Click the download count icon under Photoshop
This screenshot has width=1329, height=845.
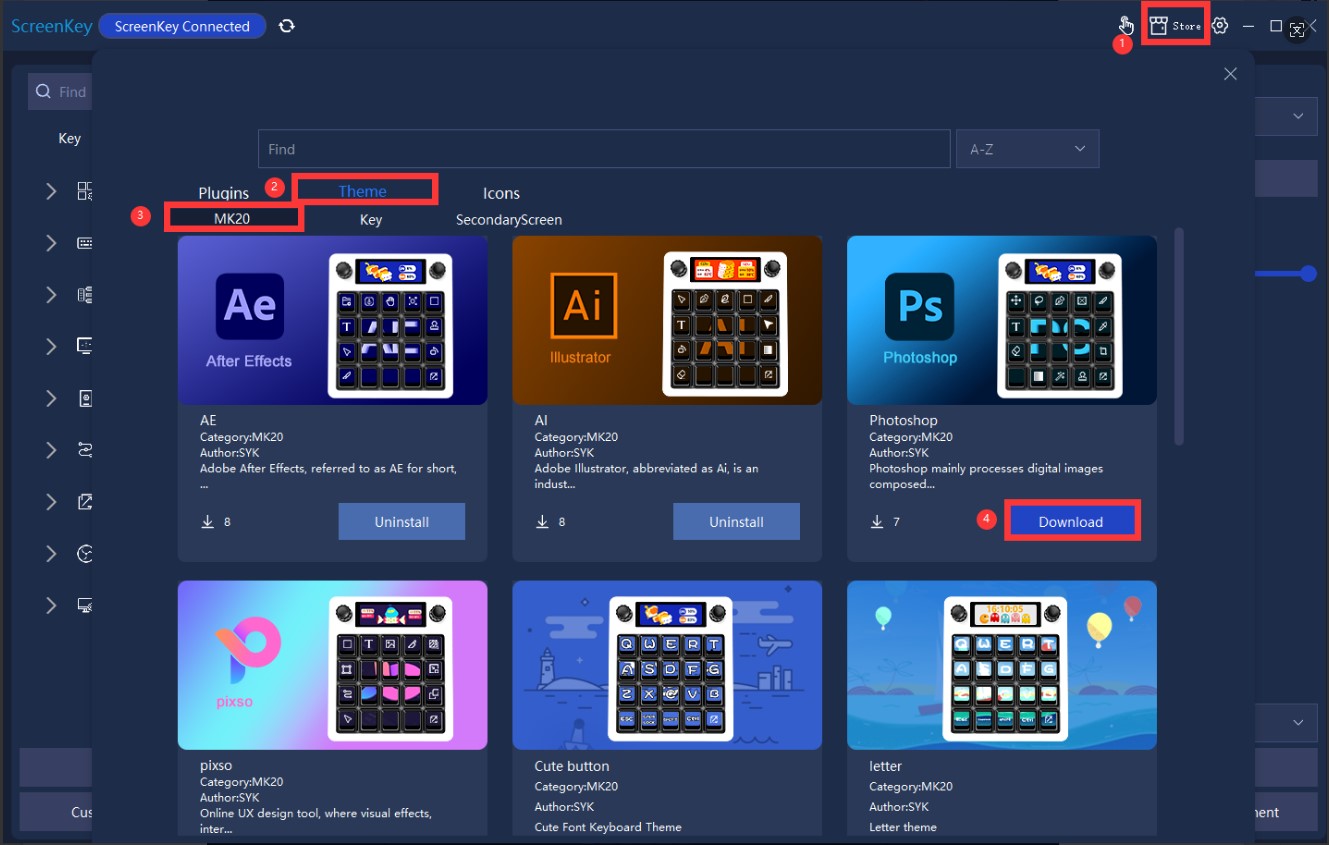coord(878,522)
